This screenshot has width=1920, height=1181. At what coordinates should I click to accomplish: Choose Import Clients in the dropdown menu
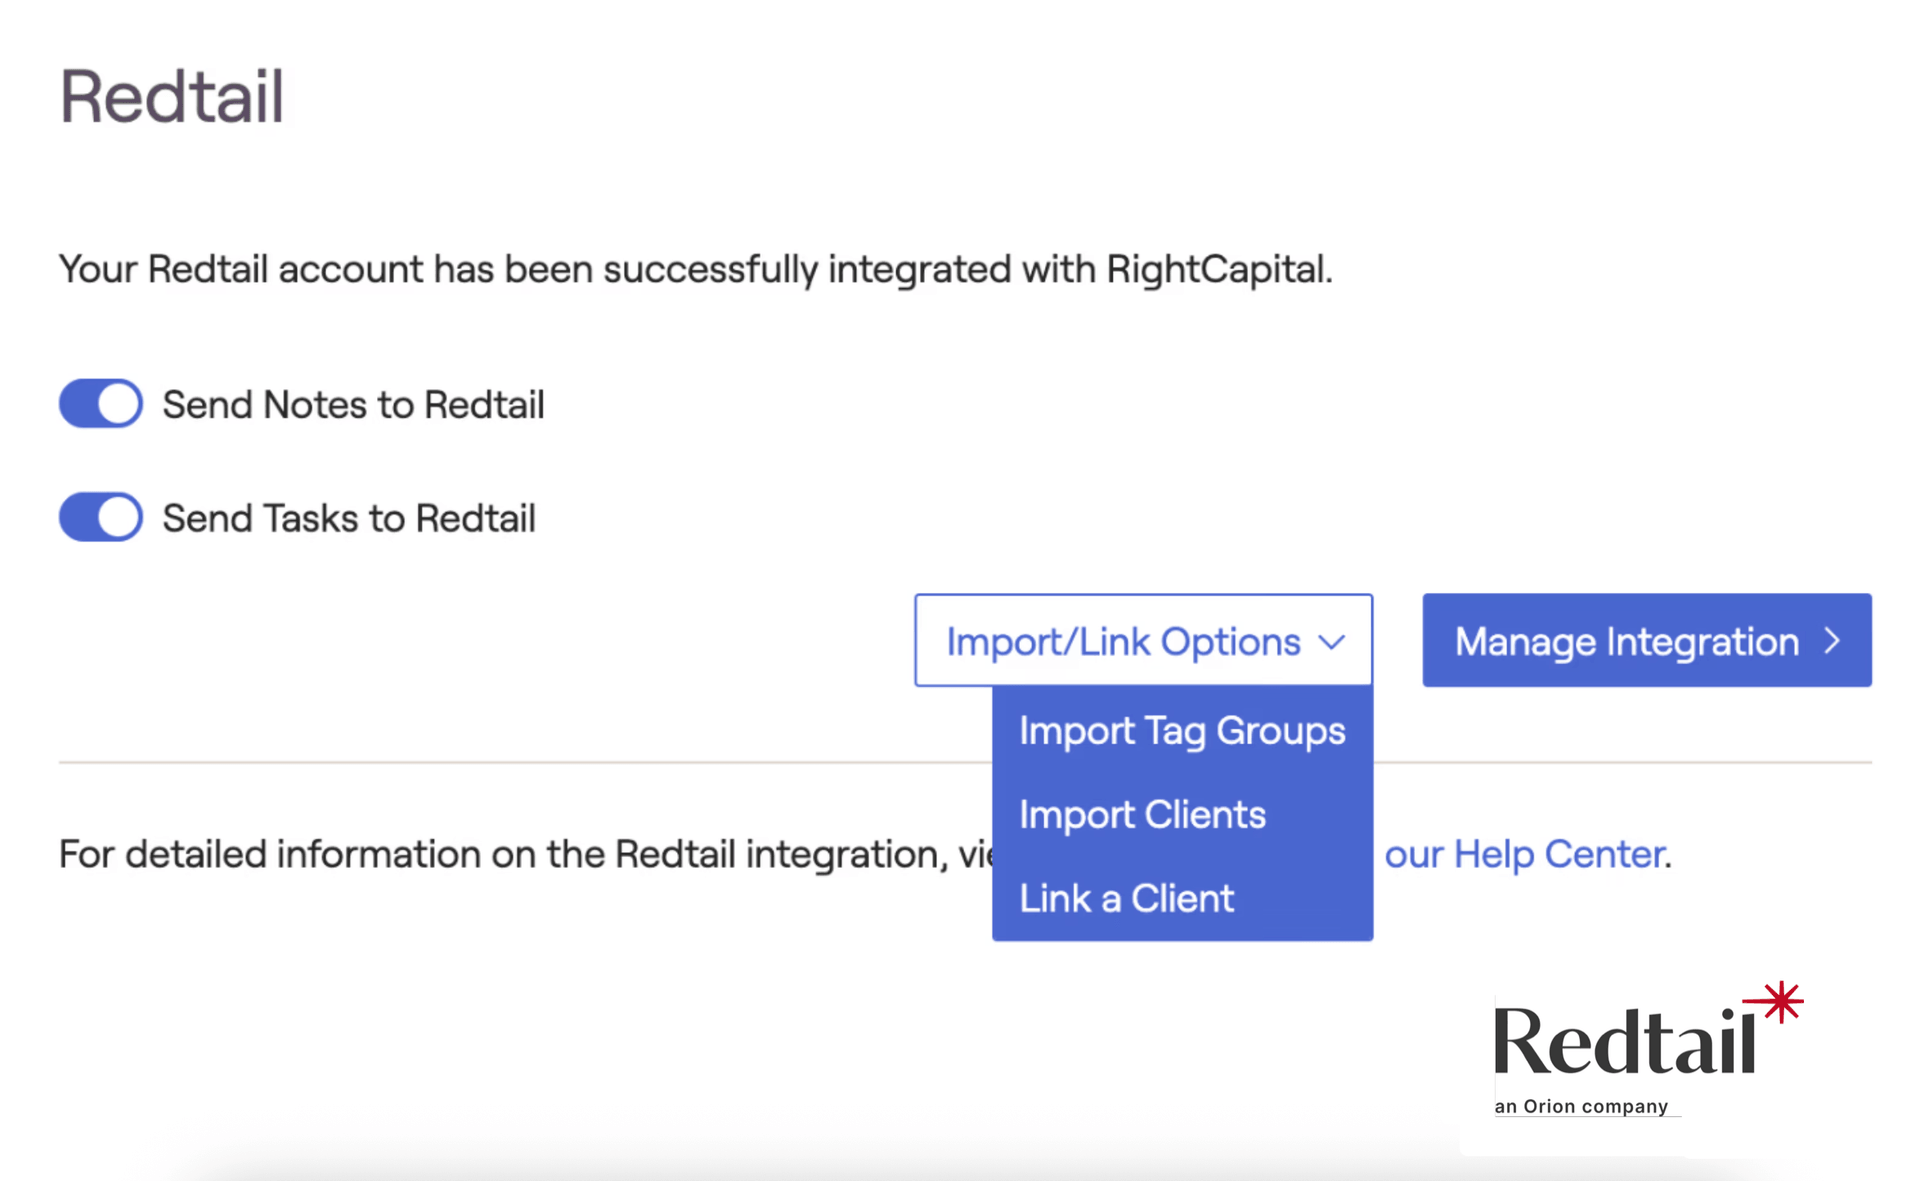[1142, 815]
